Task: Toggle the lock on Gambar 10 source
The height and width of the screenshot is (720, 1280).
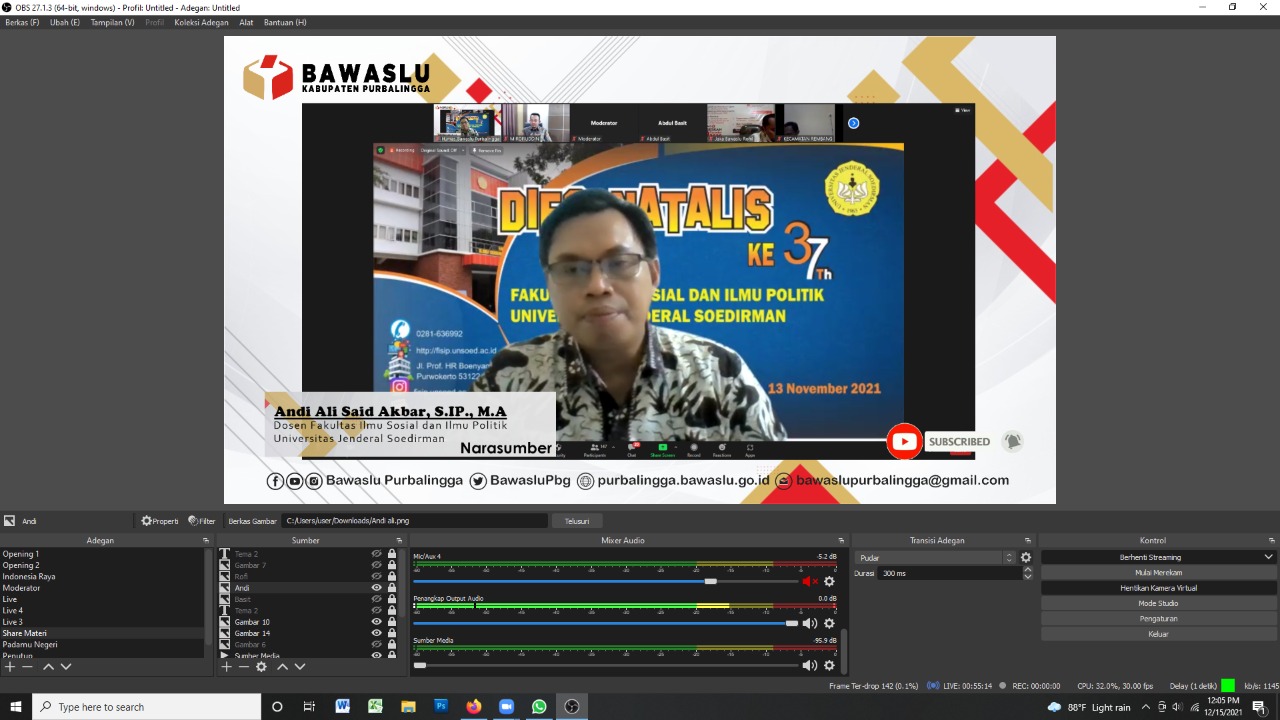Action: [392, 622]
